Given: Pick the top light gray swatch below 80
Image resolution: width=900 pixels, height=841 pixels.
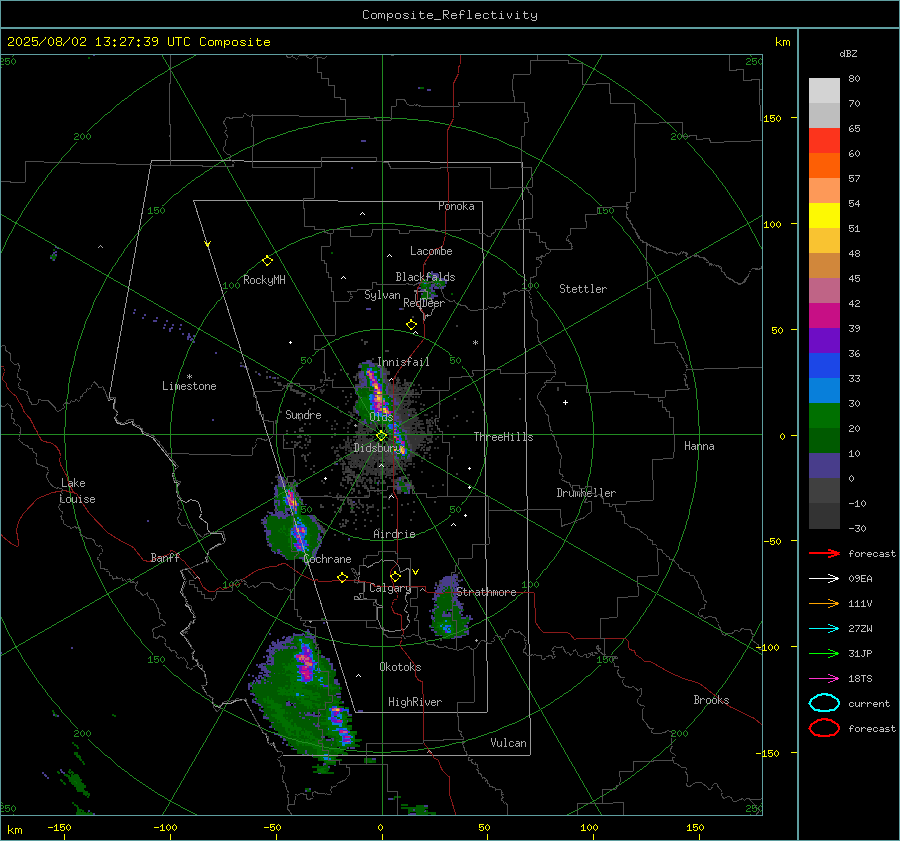Looking at the screenshot, I should [x=824, y=90].
